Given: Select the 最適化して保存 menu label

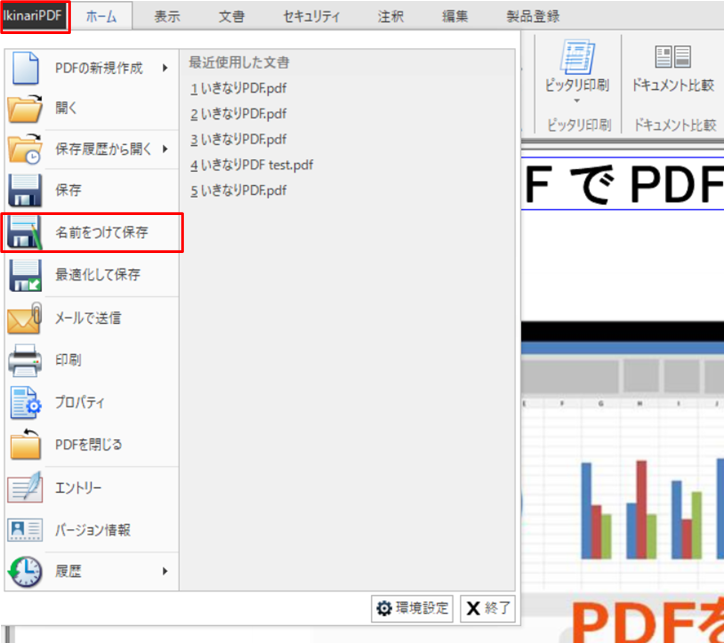Looking at the screenshot, I should pyautogui.click(x=97, y=275).
